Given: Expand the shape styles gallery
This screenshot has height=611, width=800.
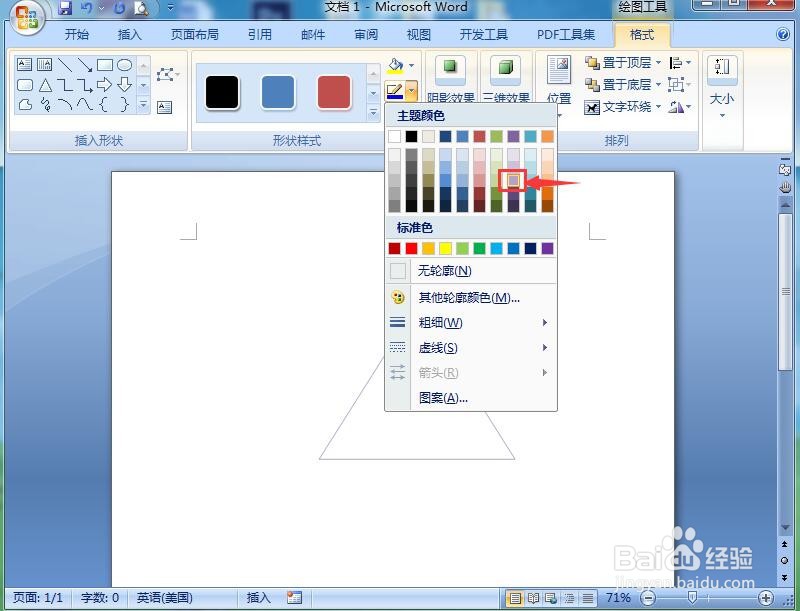Looking at the screenshot, I should coord(373,113).
